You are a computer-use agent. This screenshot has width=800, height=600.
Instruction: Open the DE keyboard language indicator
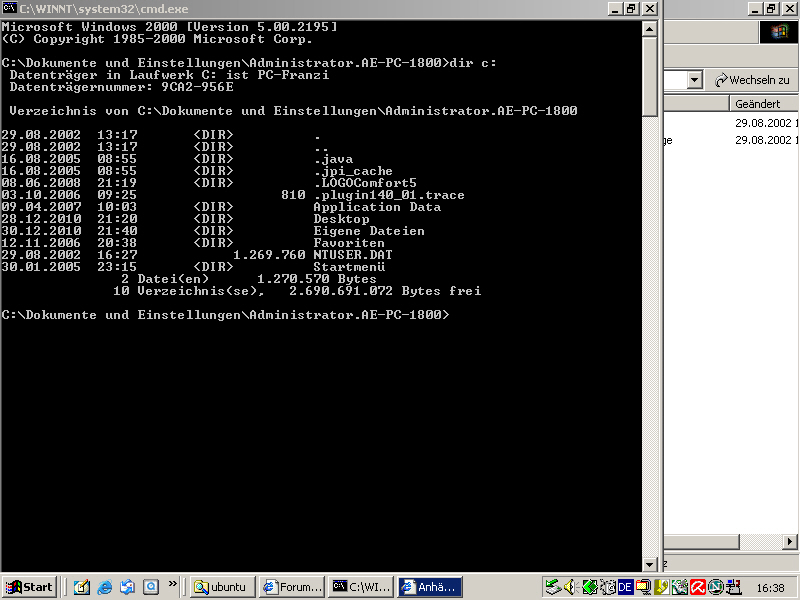pos(625,587)
